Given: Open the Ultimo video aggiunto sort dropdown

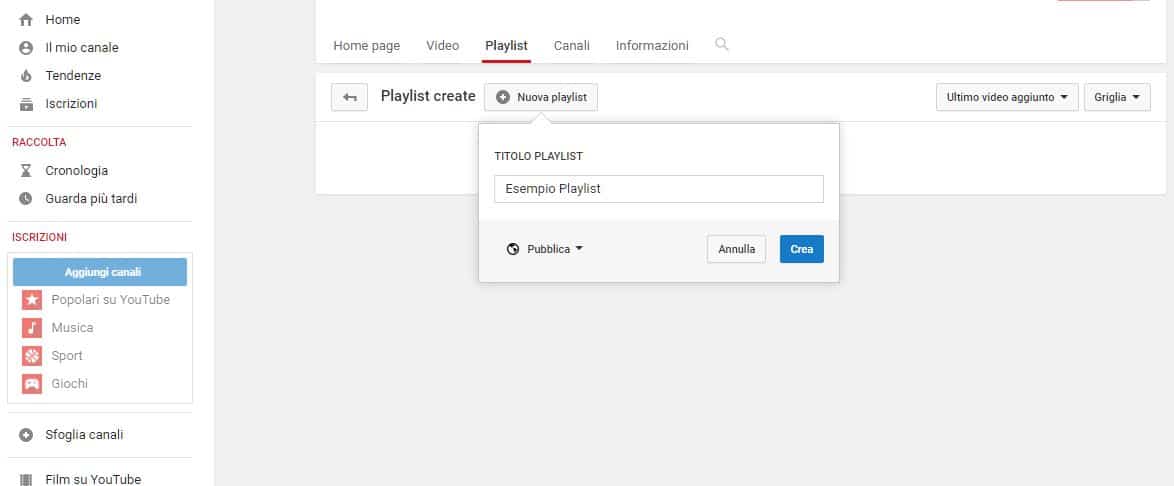Looking at the screenshot, I should tap(1007, 97).
